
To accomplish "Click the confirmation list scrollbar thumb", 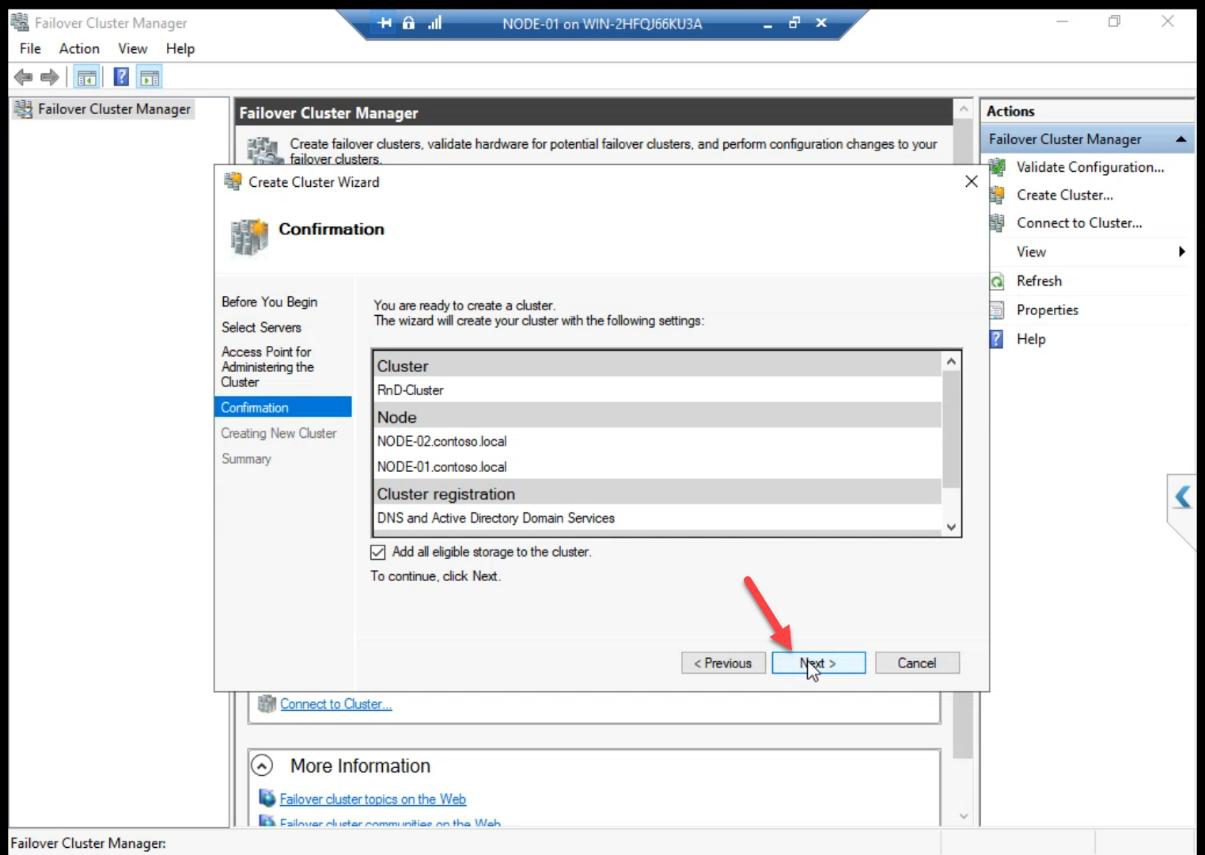I will (x=951, y=430).
